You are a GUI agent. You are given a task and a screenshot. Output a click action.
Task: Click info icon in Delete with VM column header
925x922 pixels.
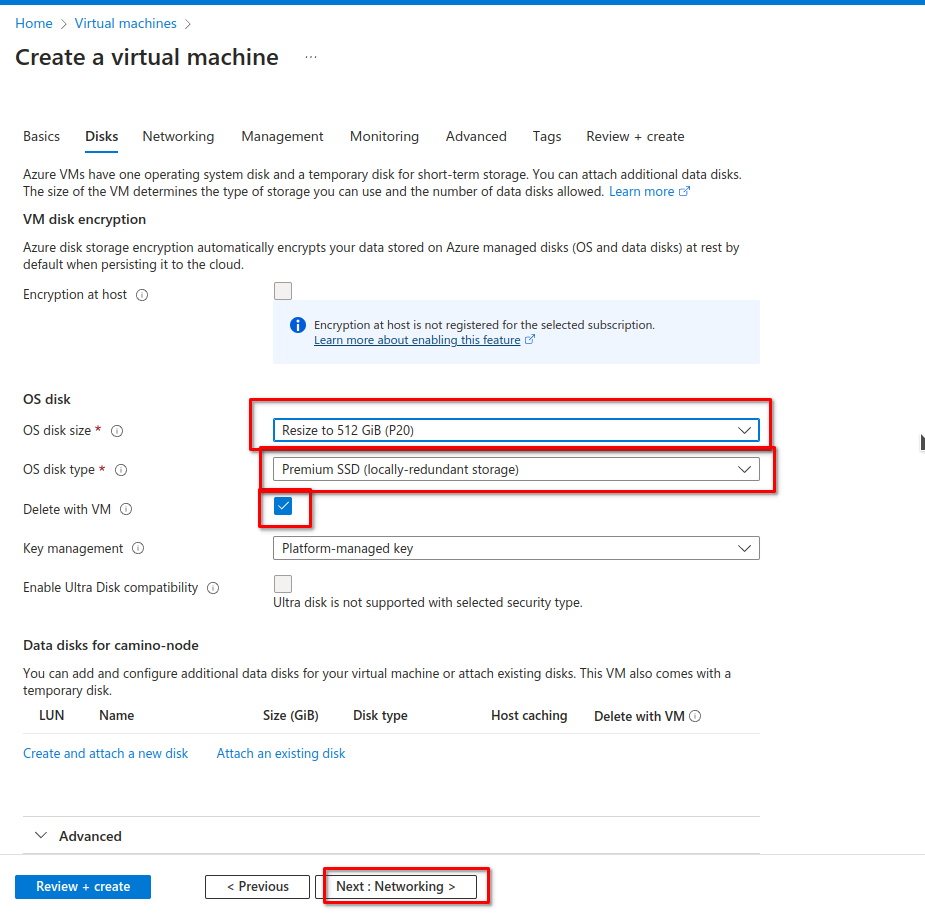tap(695, 716)
